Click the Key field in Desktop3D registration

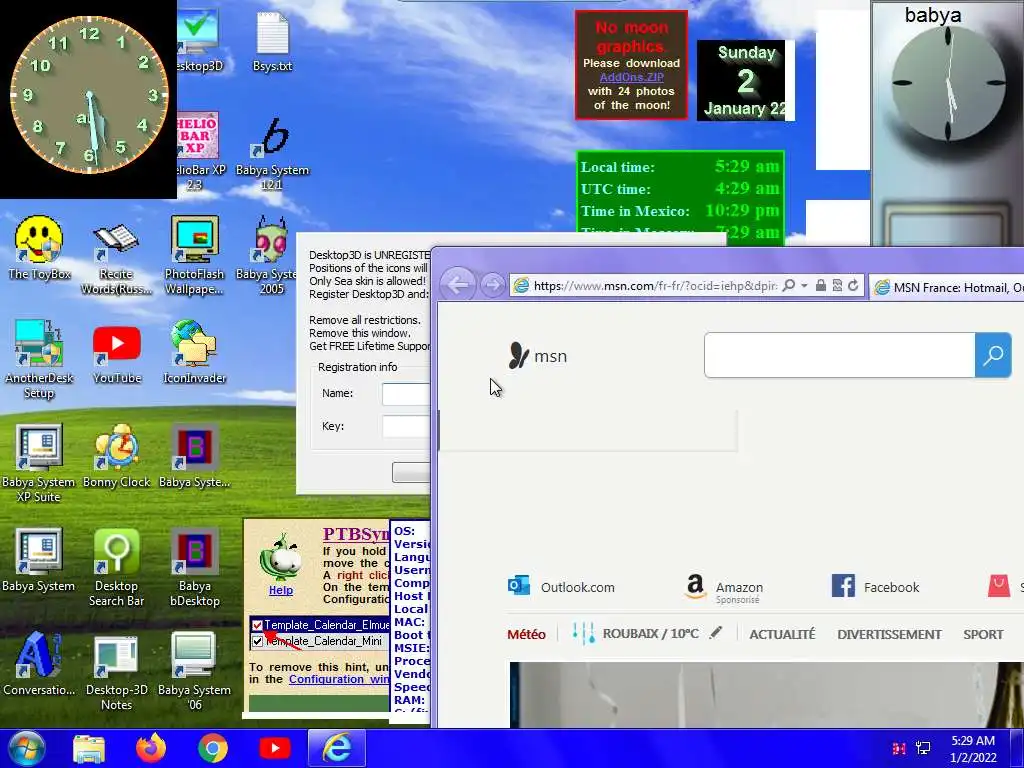pyautogui.click(x=406, y=426)
